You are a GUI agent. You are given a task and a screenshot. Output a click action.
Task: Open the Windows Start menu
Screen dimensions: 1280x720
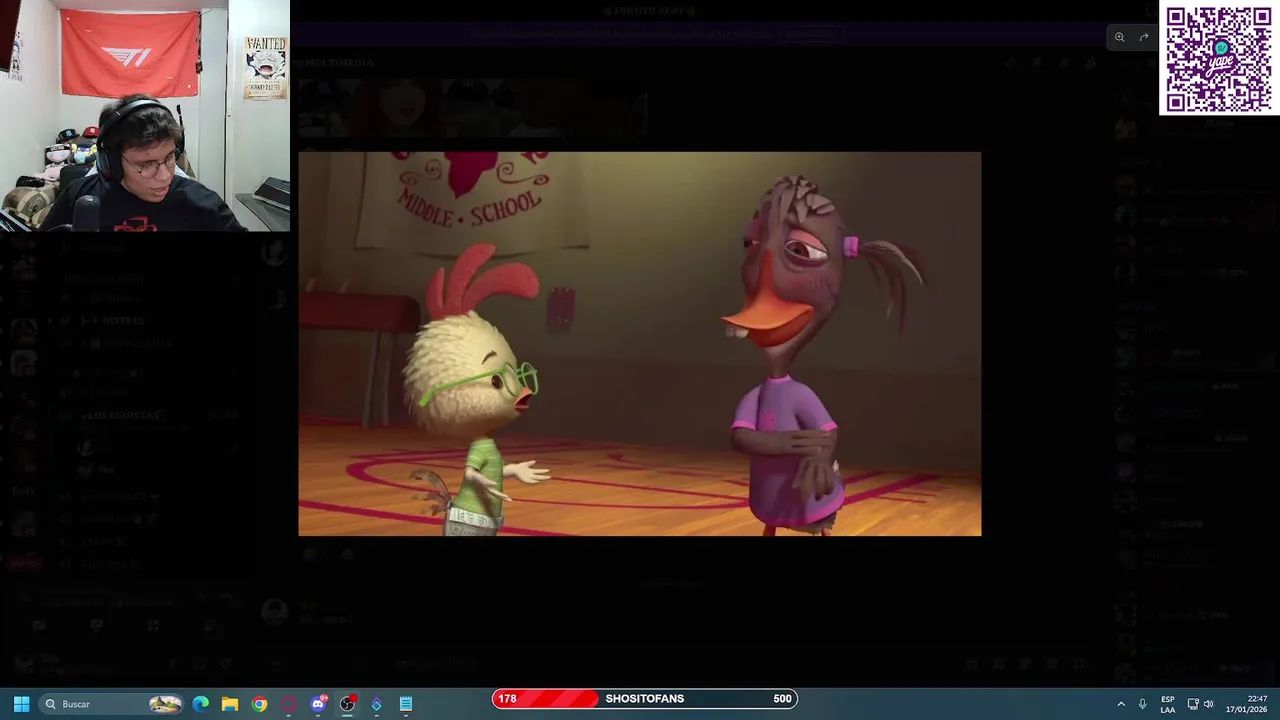21,704
